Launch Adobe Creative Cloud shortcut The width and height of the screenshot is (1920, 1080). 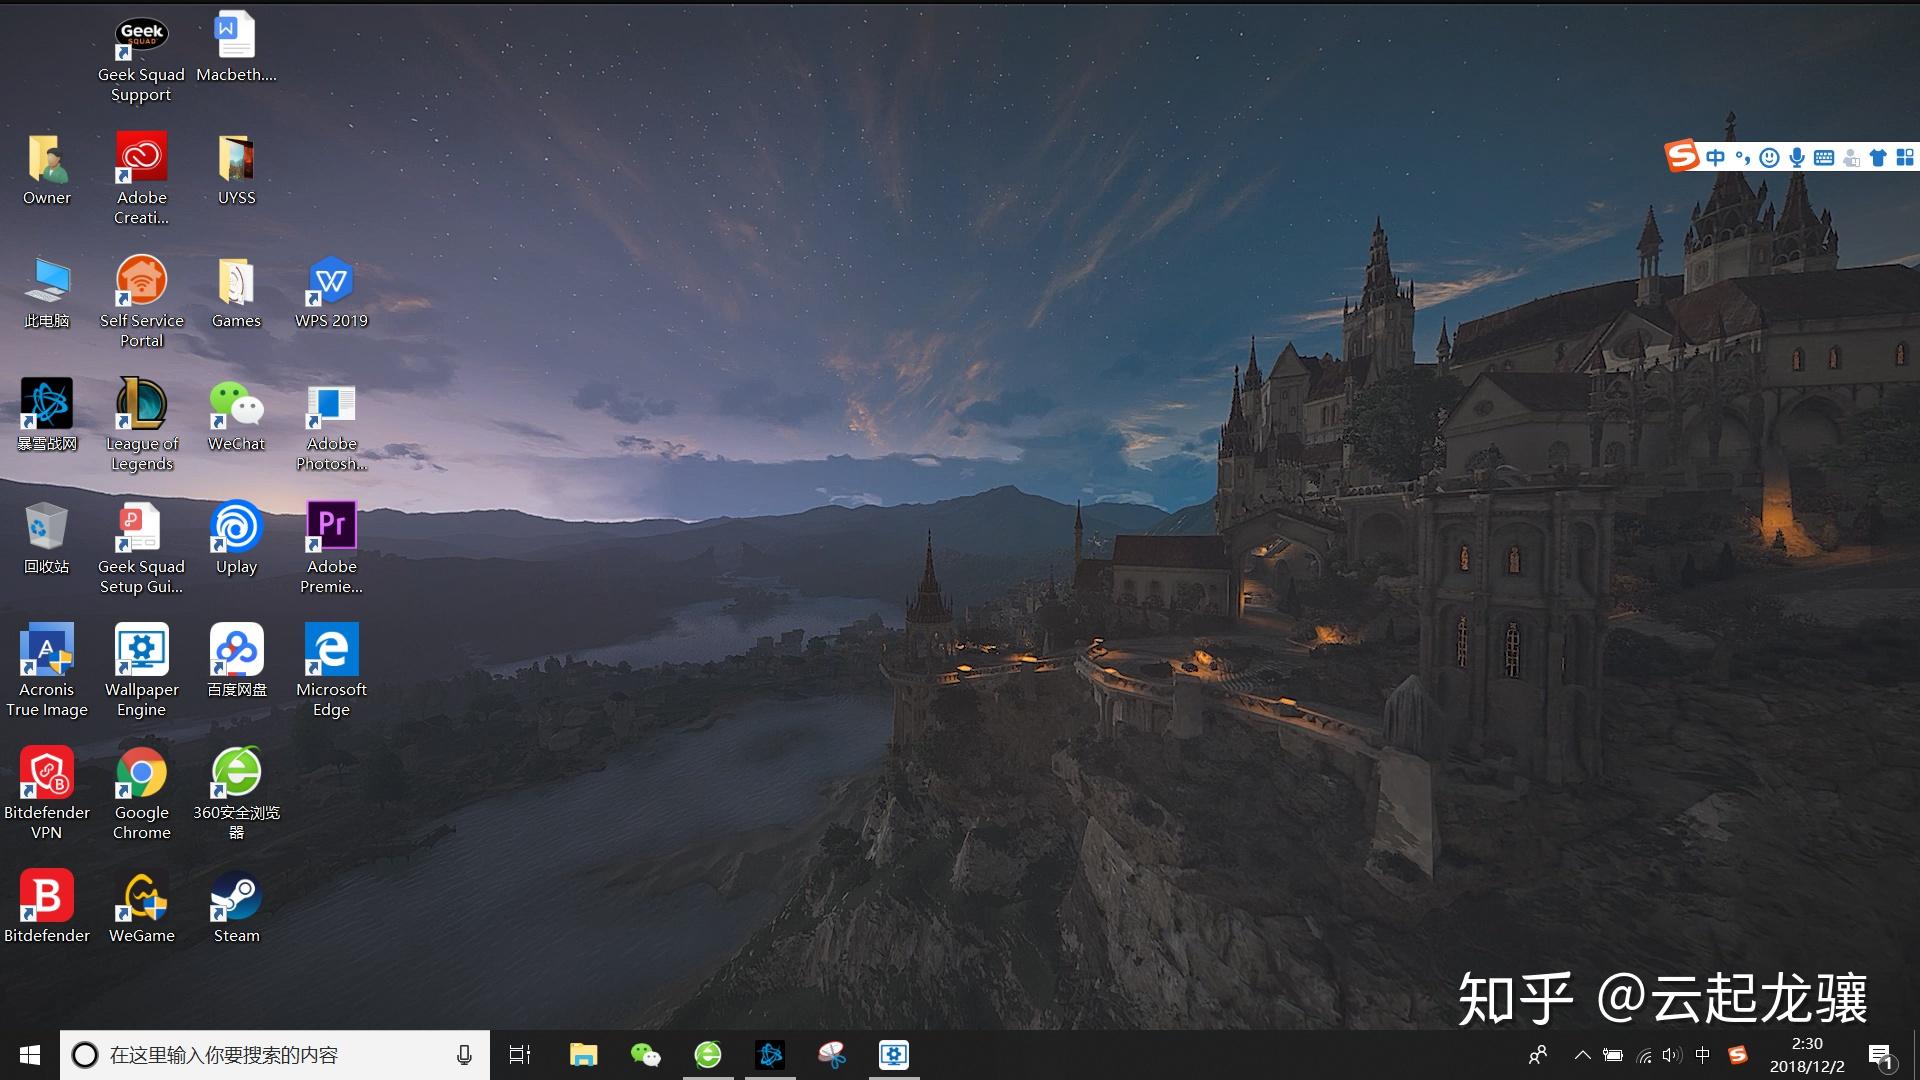pyautogui.click(x=141, y=181)
